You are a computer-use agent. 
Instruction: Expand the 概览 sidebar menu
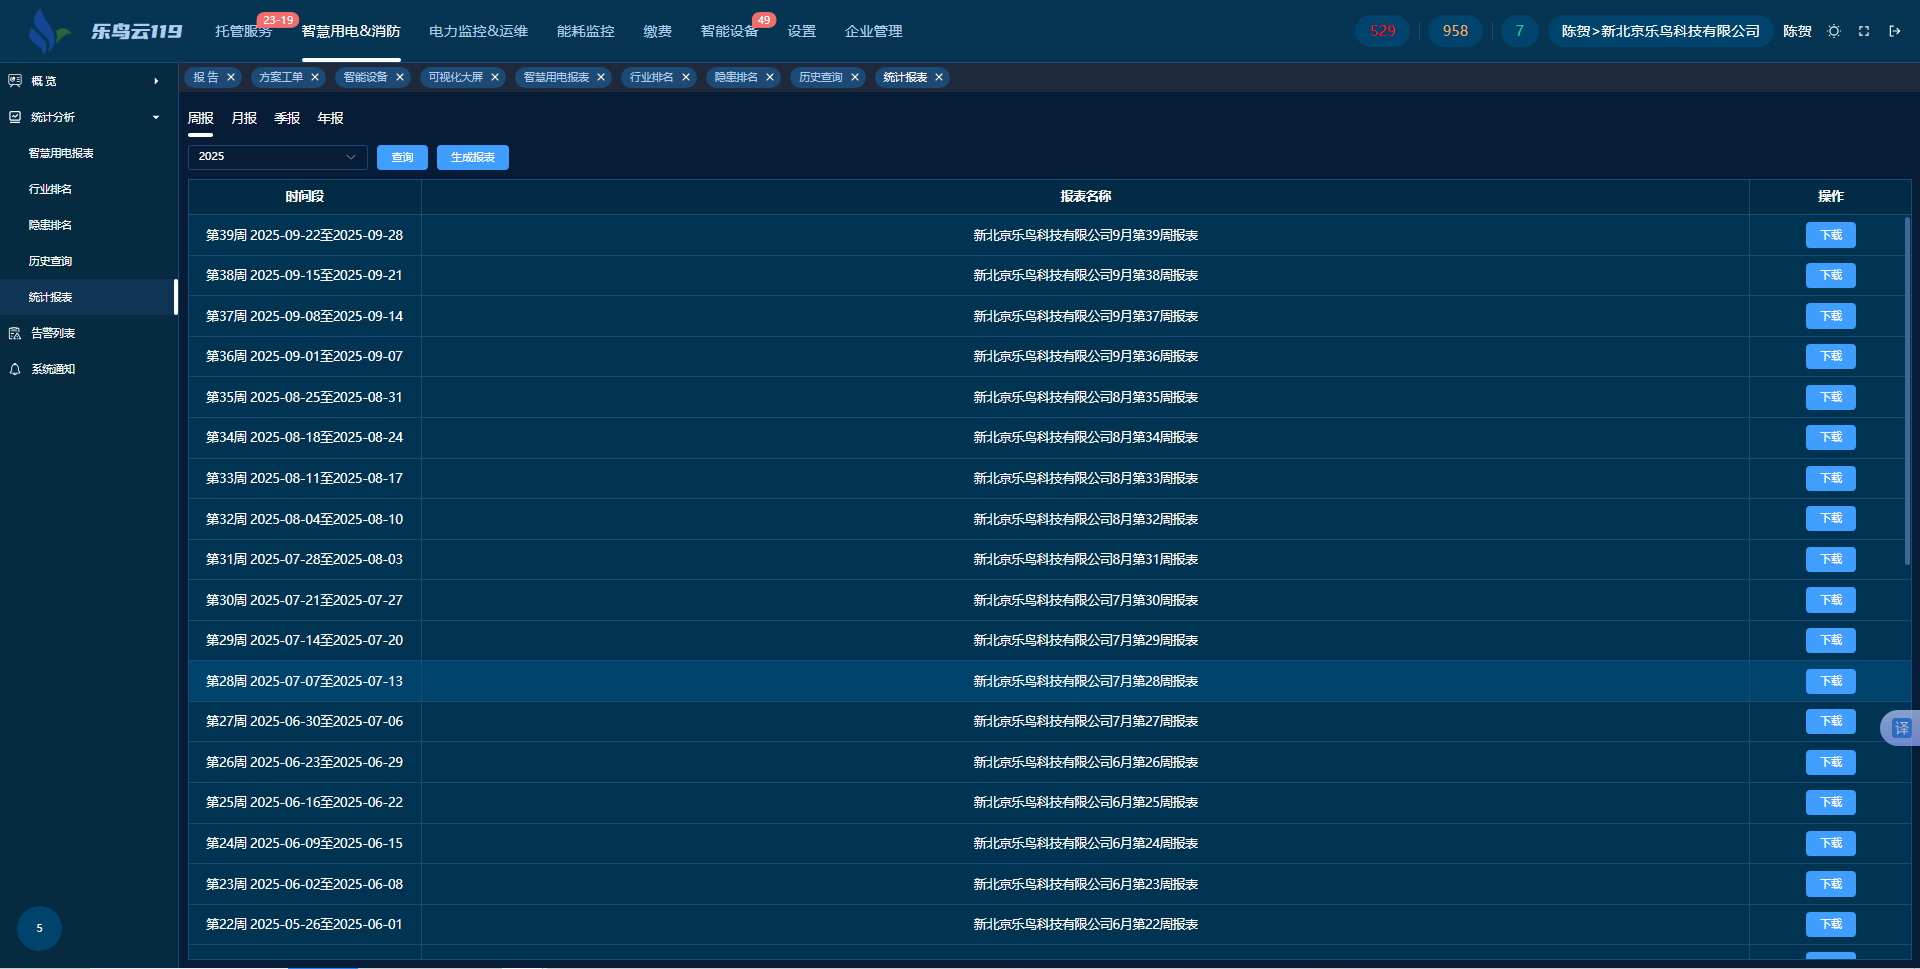[155, 81]
